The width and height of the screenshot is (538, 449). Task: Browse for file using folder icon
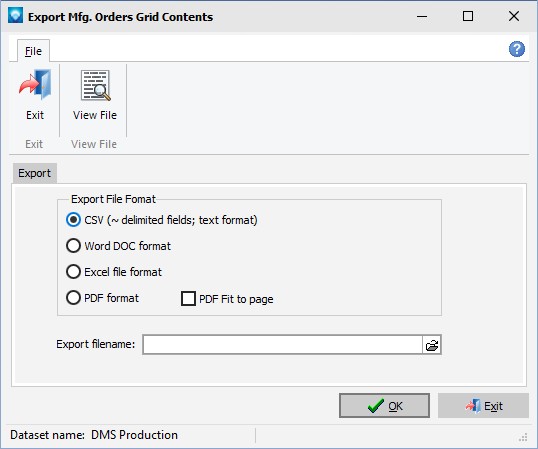pos(432,345)
